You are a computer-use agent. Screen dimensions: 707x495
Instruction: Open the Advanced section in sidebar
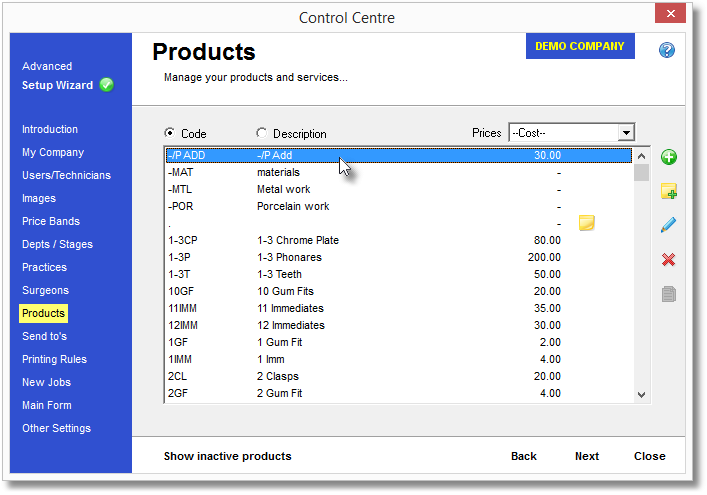(x=47, y=66)
